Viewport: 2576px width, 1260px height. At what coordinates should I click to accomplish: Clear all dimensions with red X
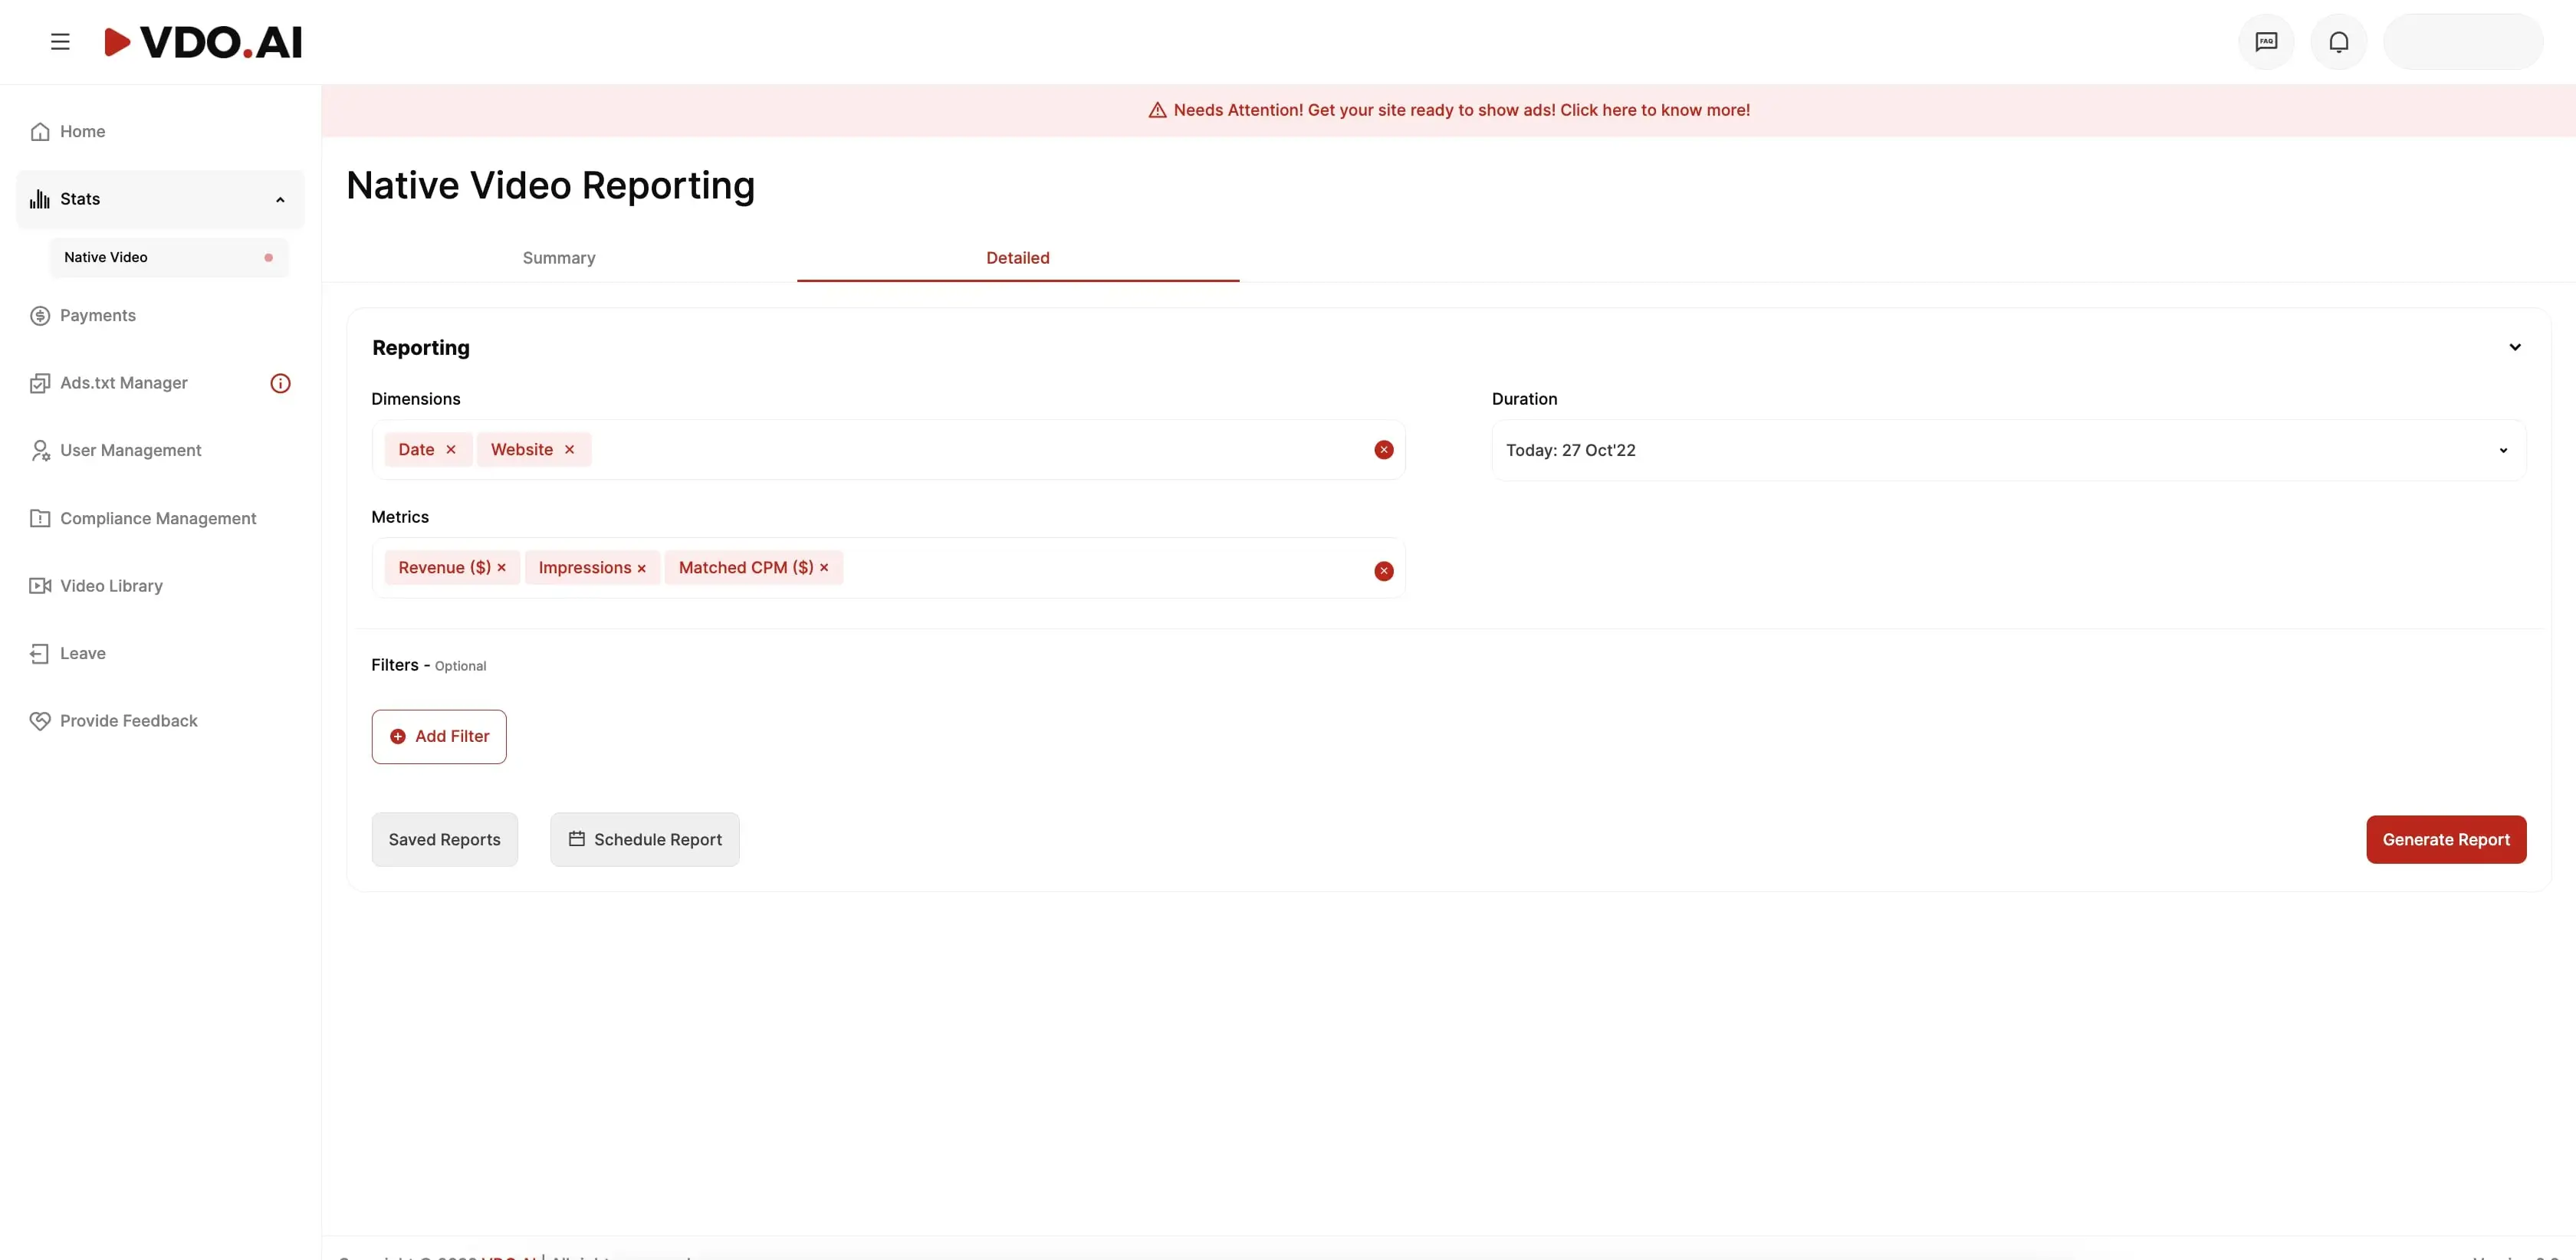coord(1383,450)
